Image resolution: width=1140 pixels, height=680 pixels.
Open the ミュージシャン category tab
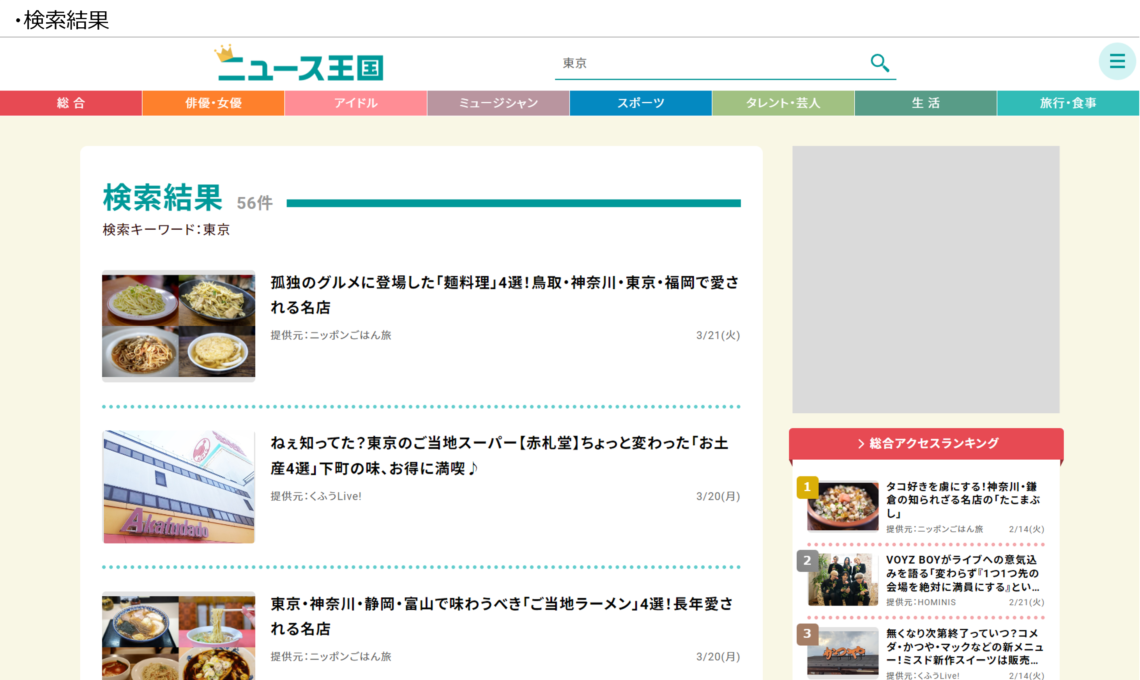[498, 103]
